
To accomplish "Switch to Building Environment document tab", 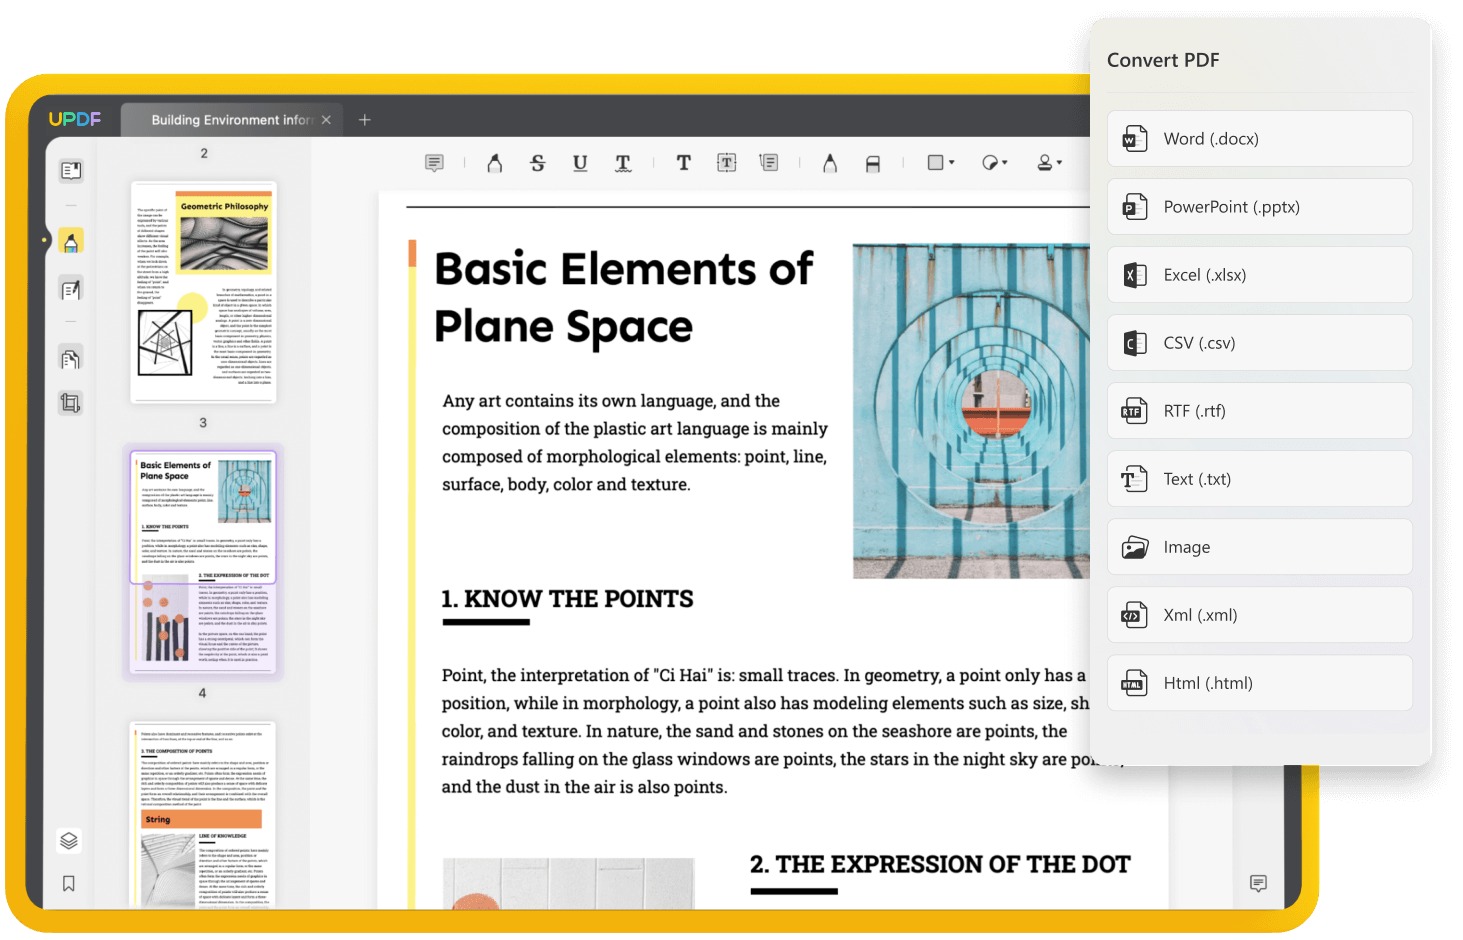I will pyautogui.click(x=231, y=120).
